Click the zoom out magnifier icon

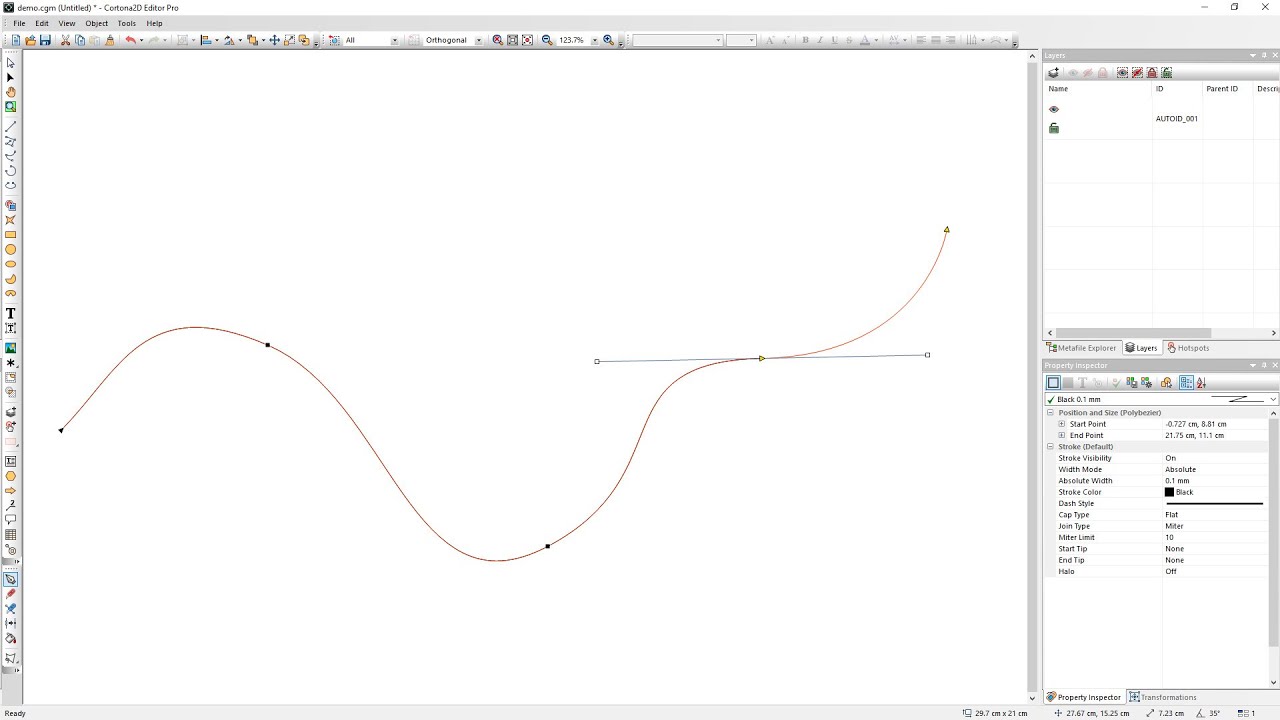(547, 40)
